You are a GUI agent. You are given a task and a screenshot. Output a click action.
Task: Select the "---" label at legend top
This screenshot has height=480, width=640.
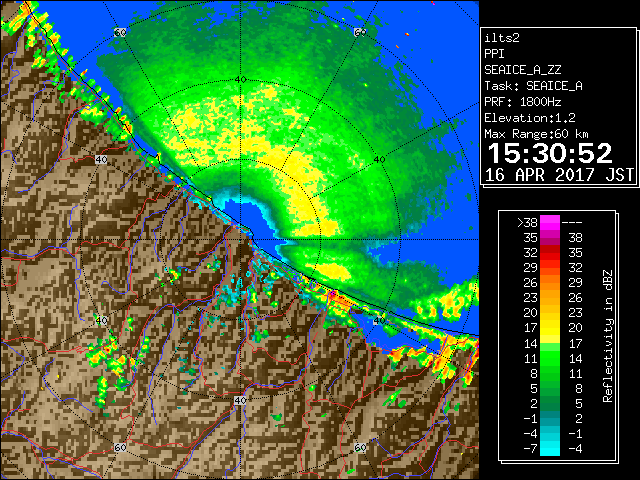572,222
